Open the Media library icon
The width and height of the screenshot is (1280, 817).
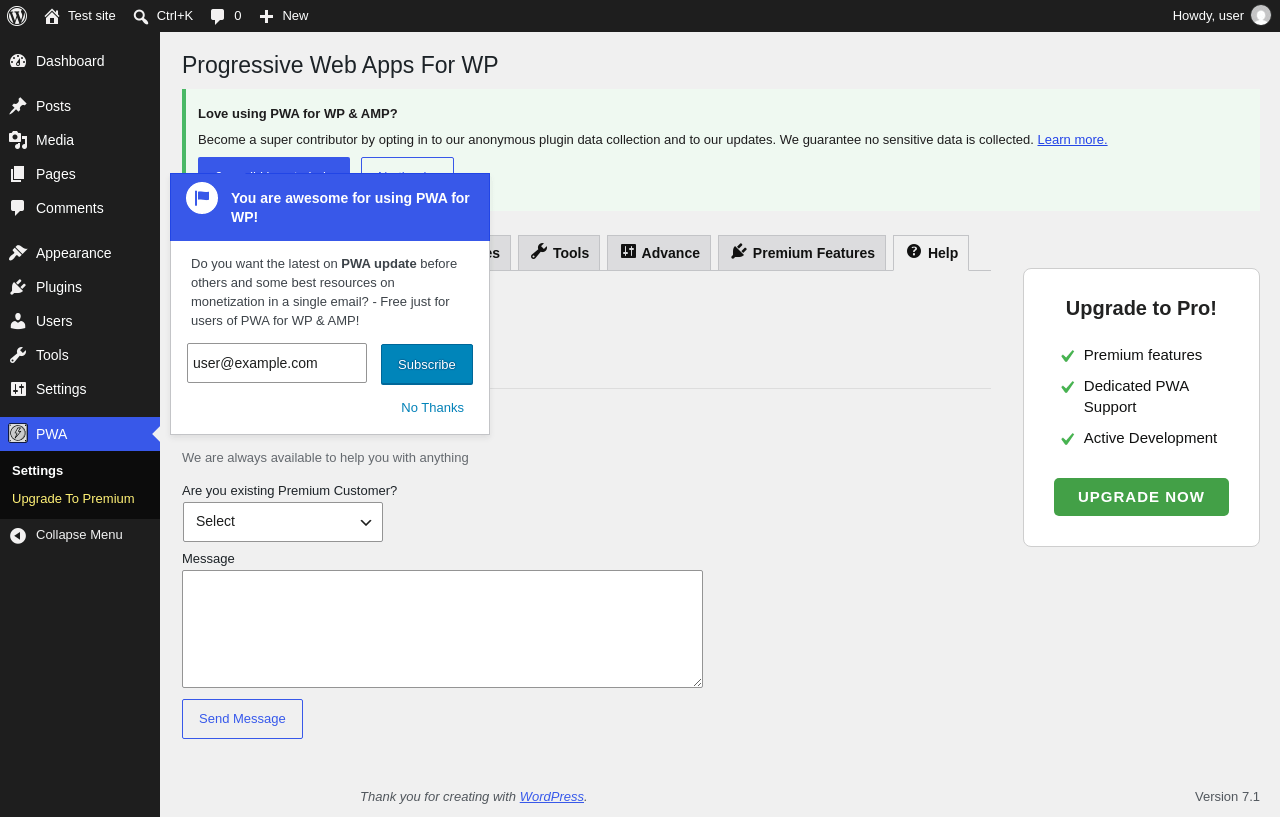pyautogui.click(x=18, y=140)
